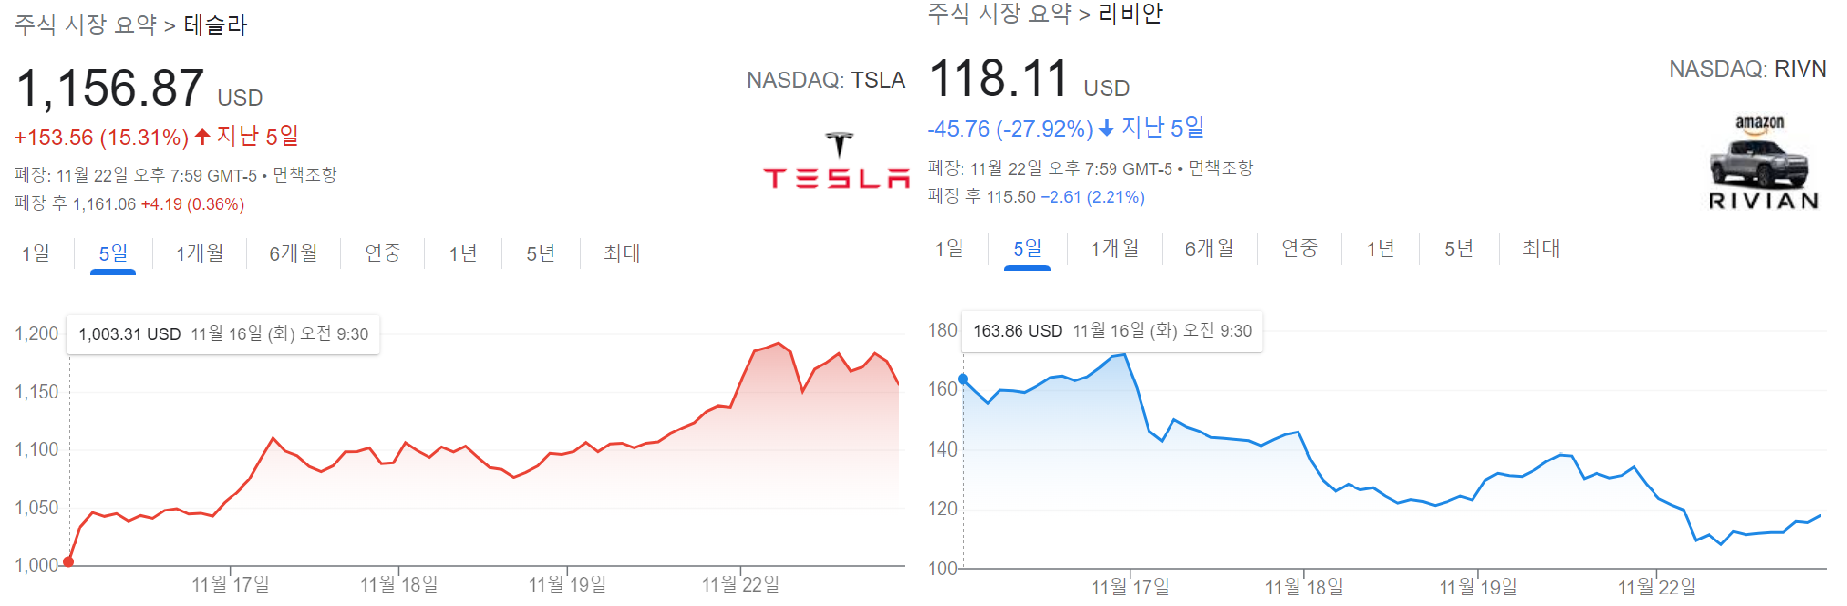Select 최대 range for Tesla chart
This screenshot has height=606, width=1847.
coord(621,253)
